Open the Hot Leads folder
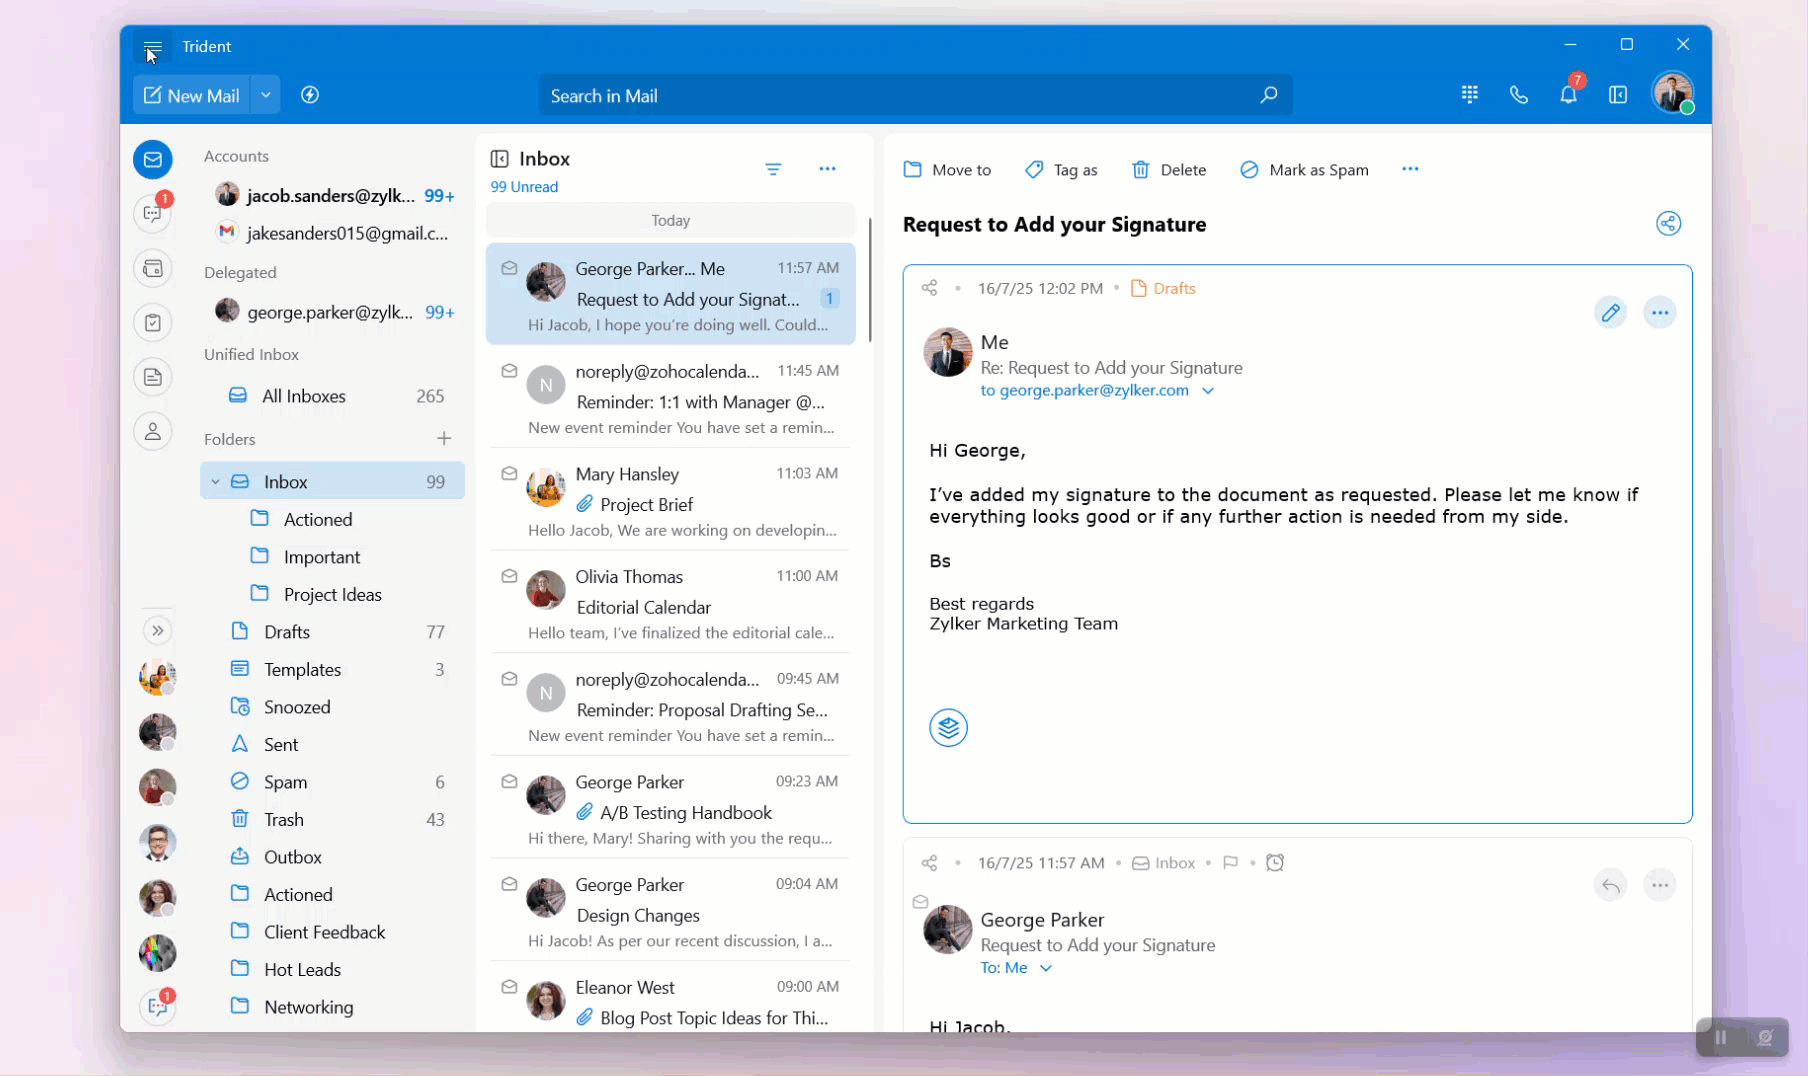The image size is (1808, 1076). pyautogui.click(x=334, y=969)
